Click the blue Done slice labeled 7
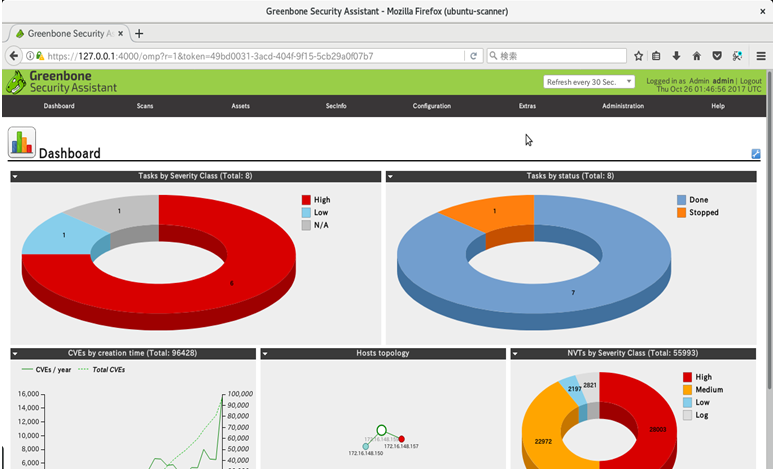 [572, 291]
